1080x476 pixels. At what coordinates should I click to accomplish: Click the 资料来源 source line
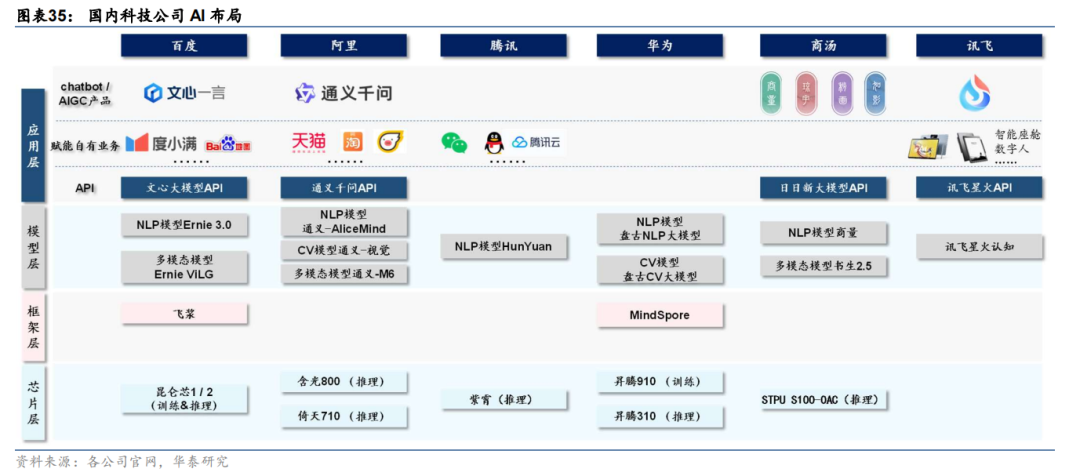tap(122, 462)
